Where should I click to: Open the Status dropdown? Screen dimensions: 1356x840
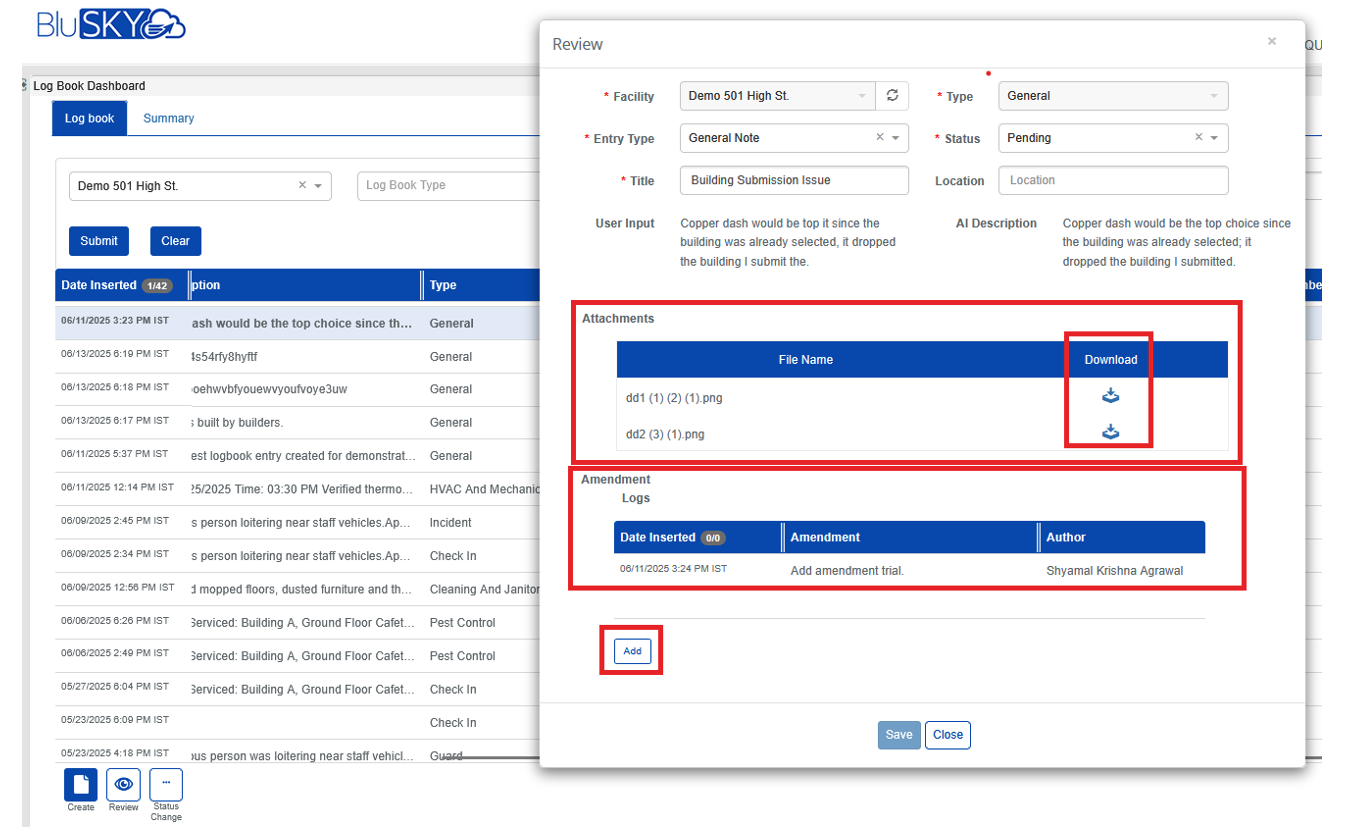coord(1214,138)
